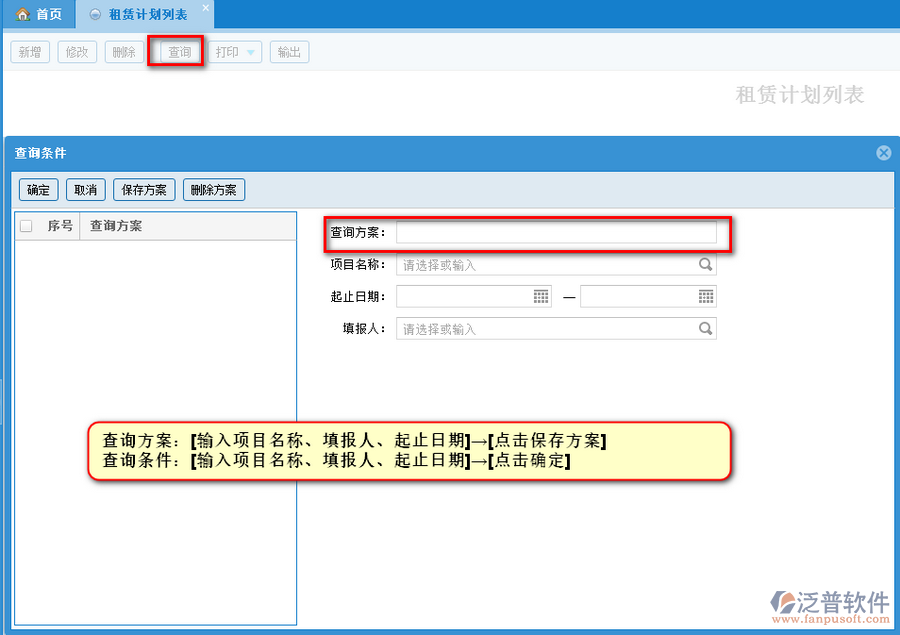Focus the end date field of 起止日期
900x635 pixels.
648,296
